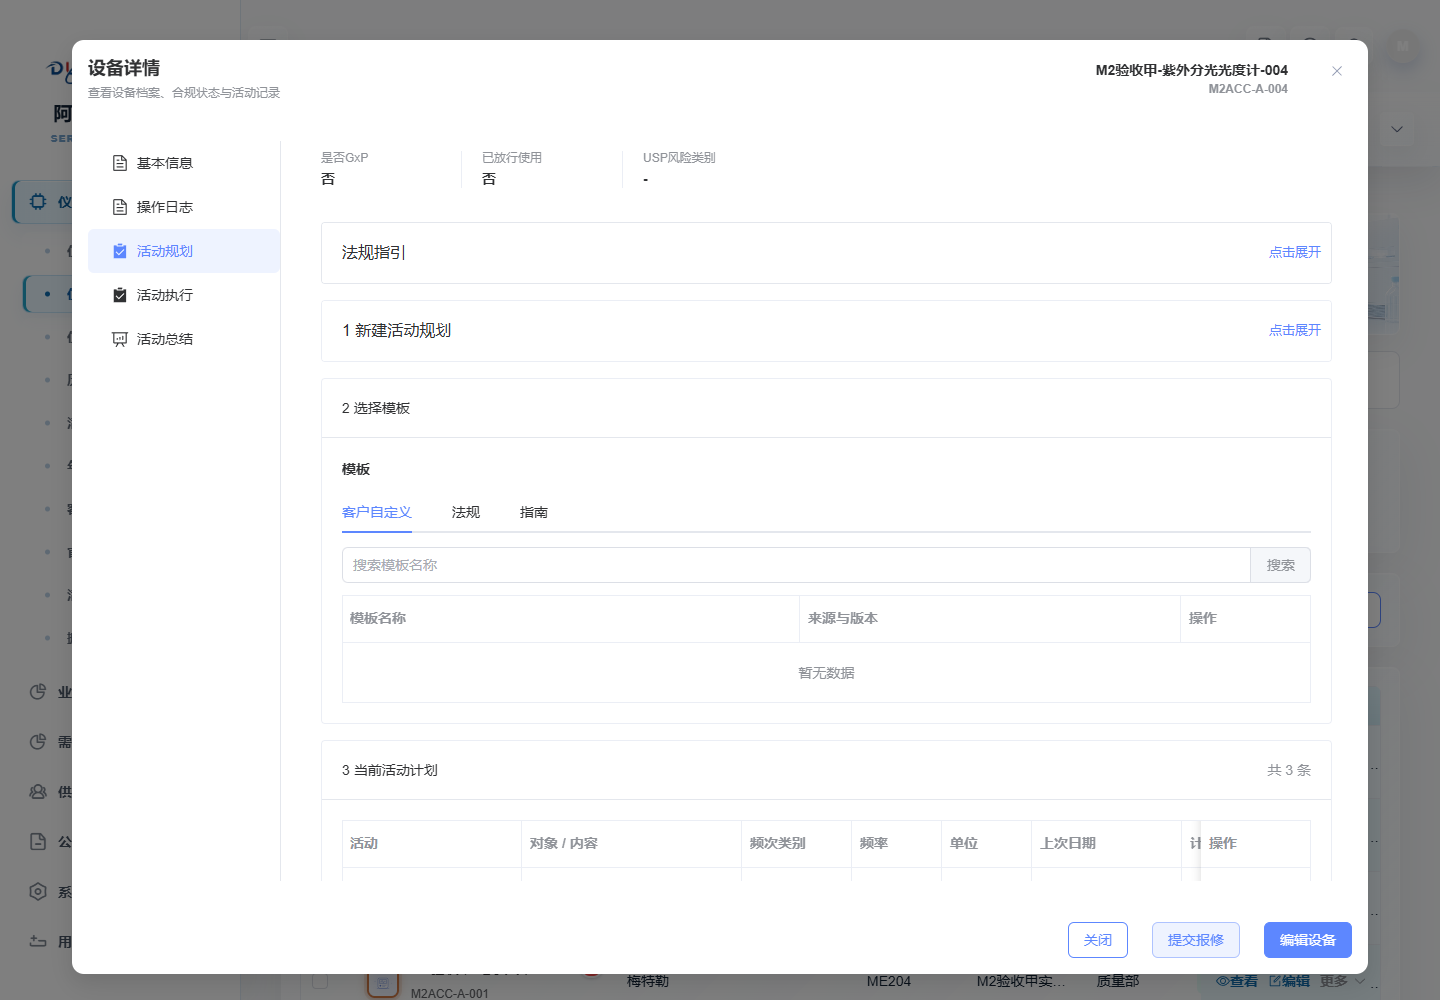The image size is (1440, 1000).
Task: Click the M2验收甲-紫外分光光度计-004 device title
Action: tap(1192, 70)
